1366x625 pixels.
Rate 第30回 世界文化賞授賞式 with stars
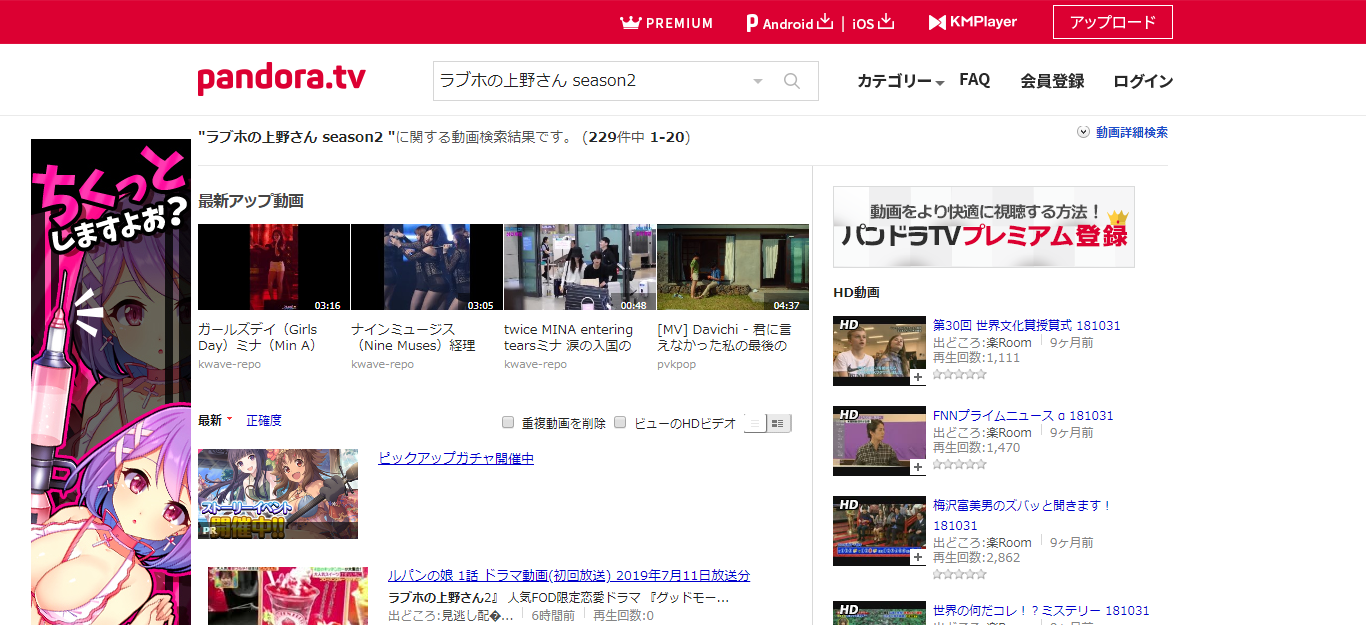(x=960, y=374)
